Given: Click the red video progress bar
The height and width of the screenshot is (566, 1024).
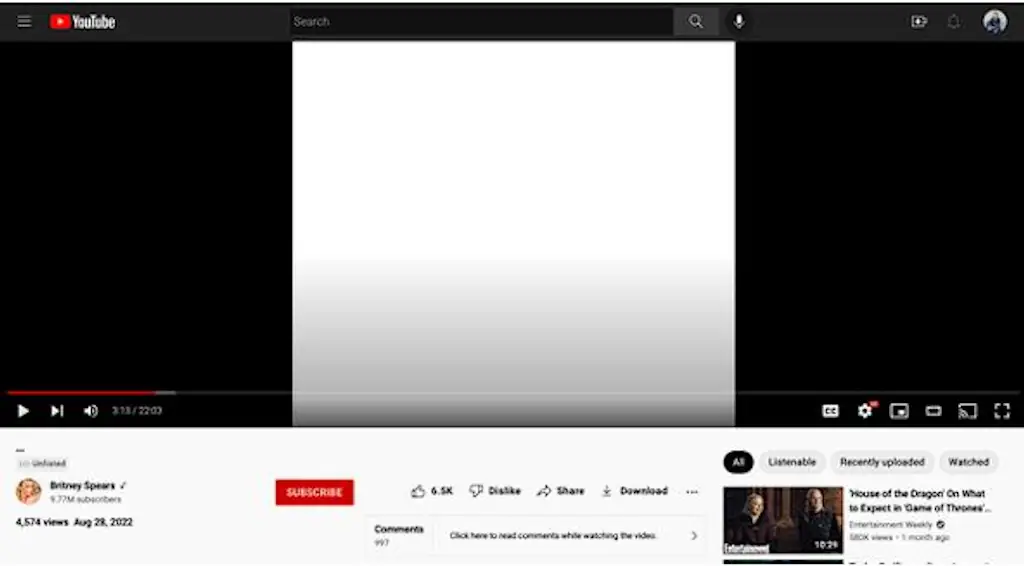Looking at the screenshot, I should (80, 393).
